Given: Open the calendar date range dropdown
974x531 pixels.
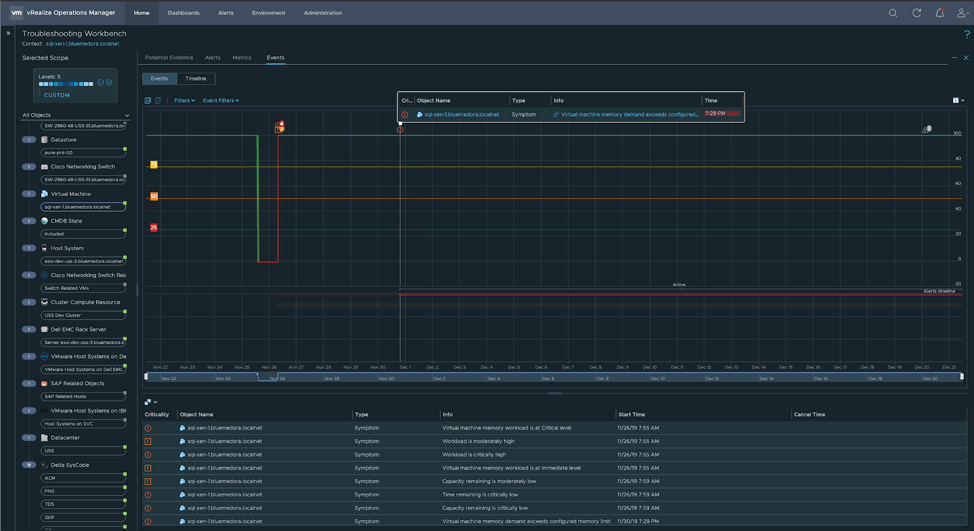Looking at the screenshot, I should [x=958, y=101].
